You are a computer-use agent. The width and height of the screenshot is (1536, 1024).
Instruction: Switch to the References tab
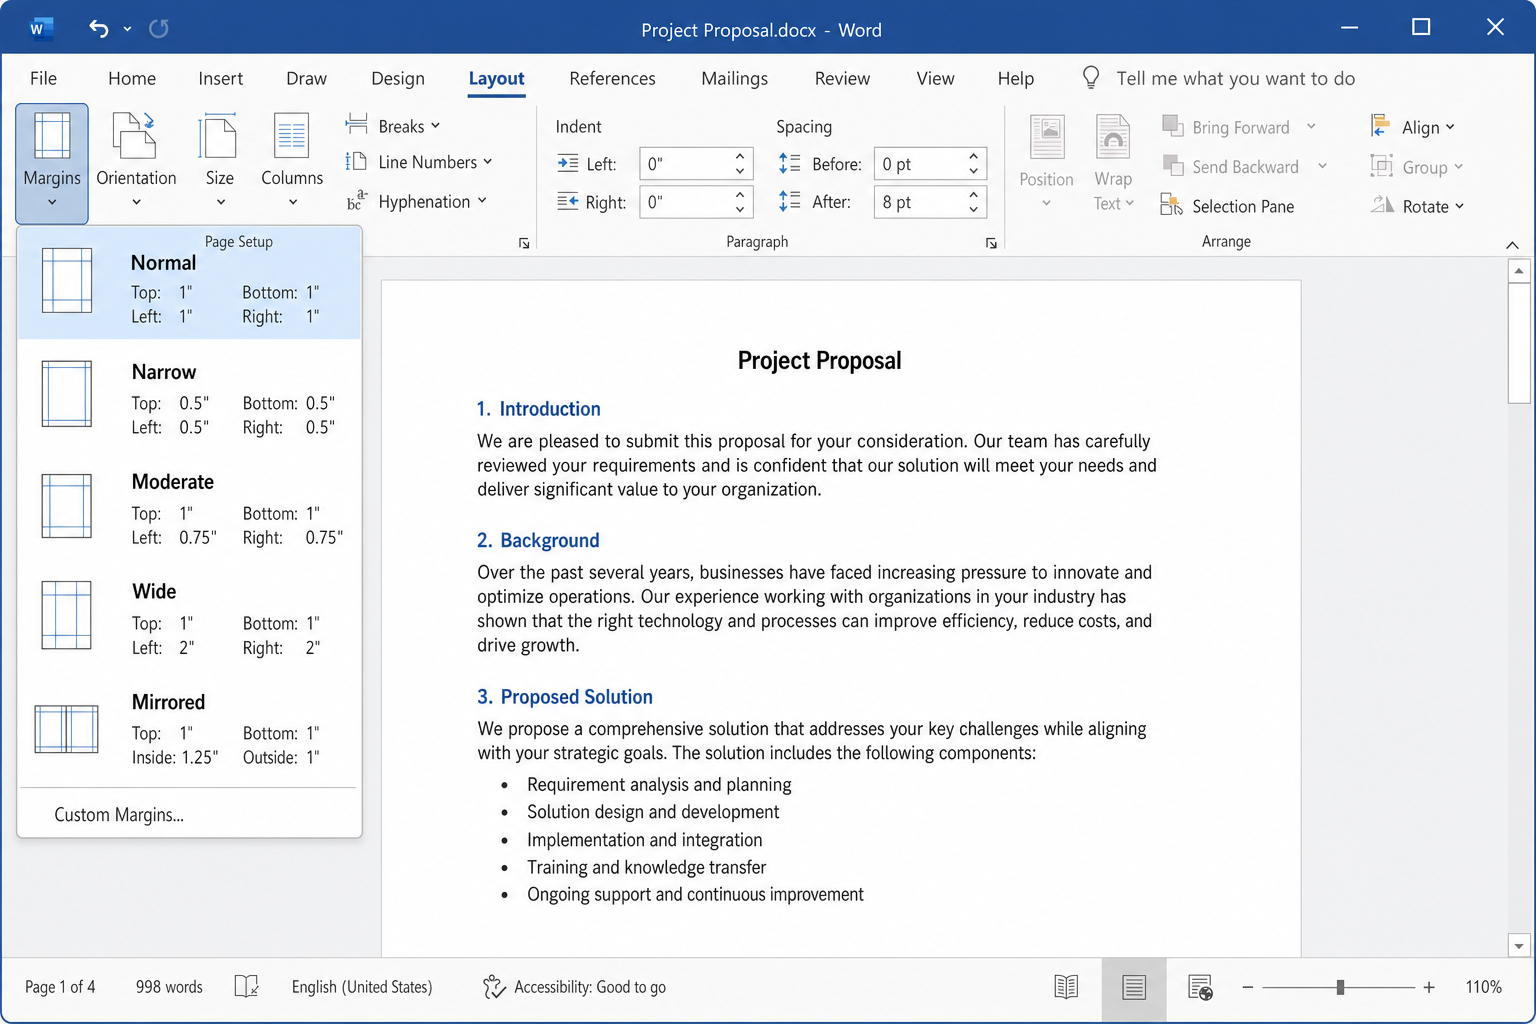tap(612, 78)
